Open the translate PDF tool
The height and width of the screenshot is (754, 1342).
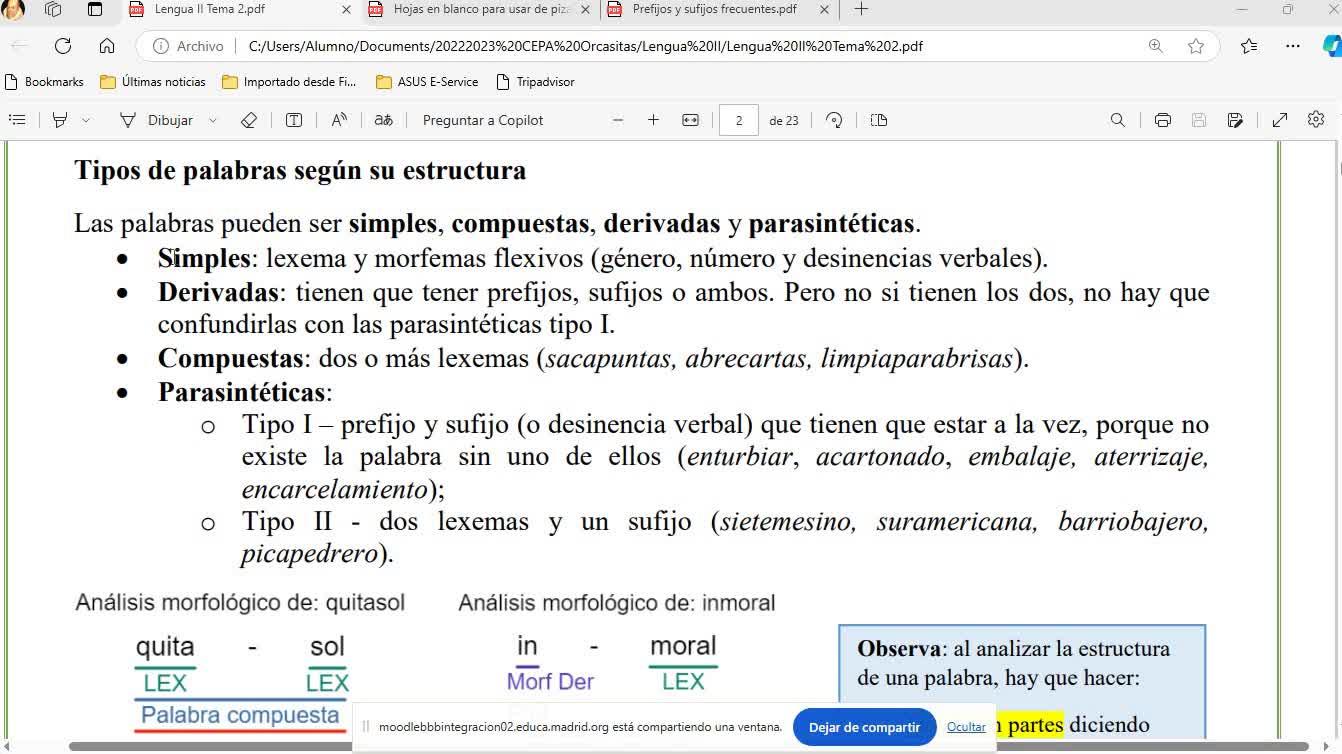[383, 120]
